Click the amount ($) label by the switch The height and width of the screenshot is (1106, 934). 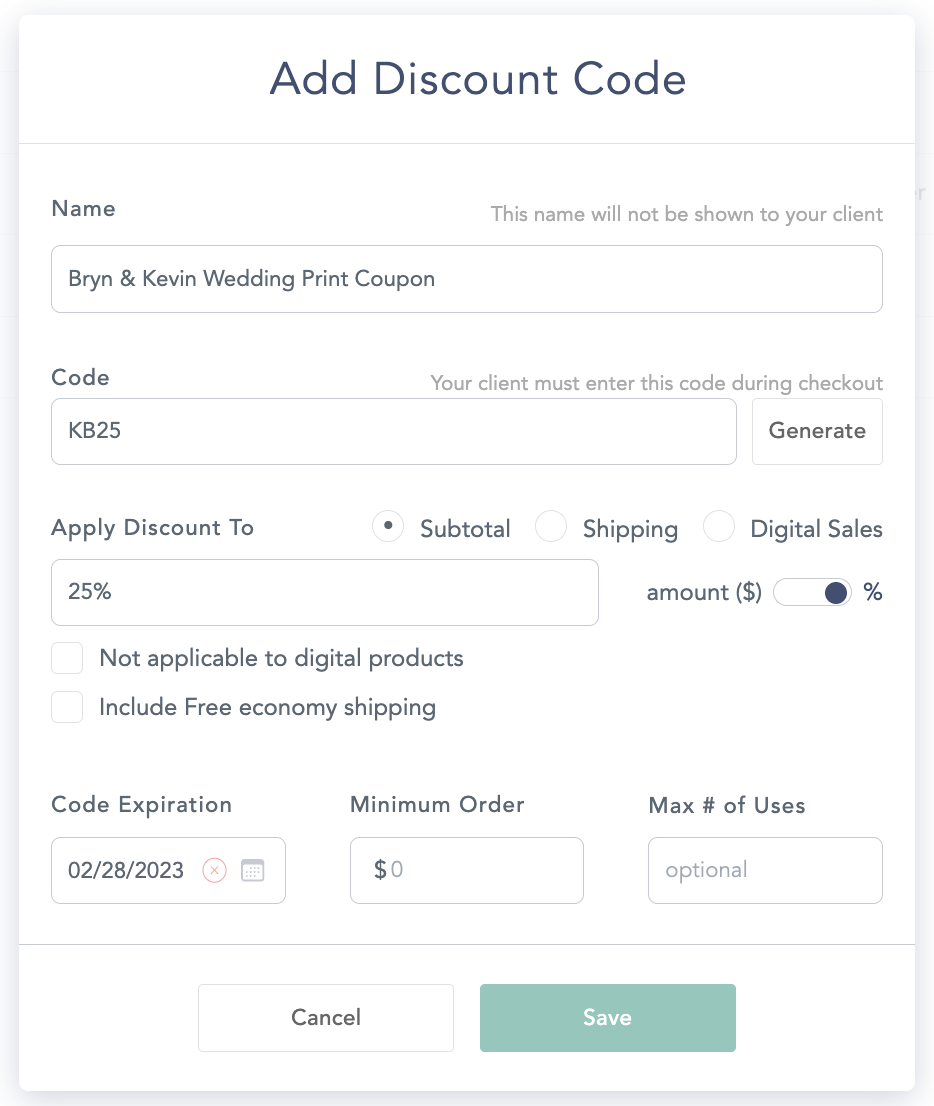(x=704, y=592)
